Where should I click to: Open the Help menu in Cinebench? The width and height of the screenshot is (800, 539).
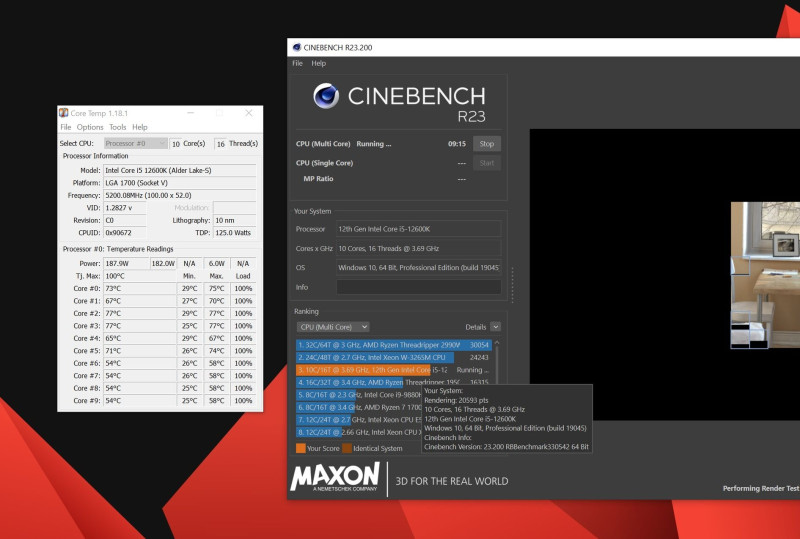pos(318,63)
